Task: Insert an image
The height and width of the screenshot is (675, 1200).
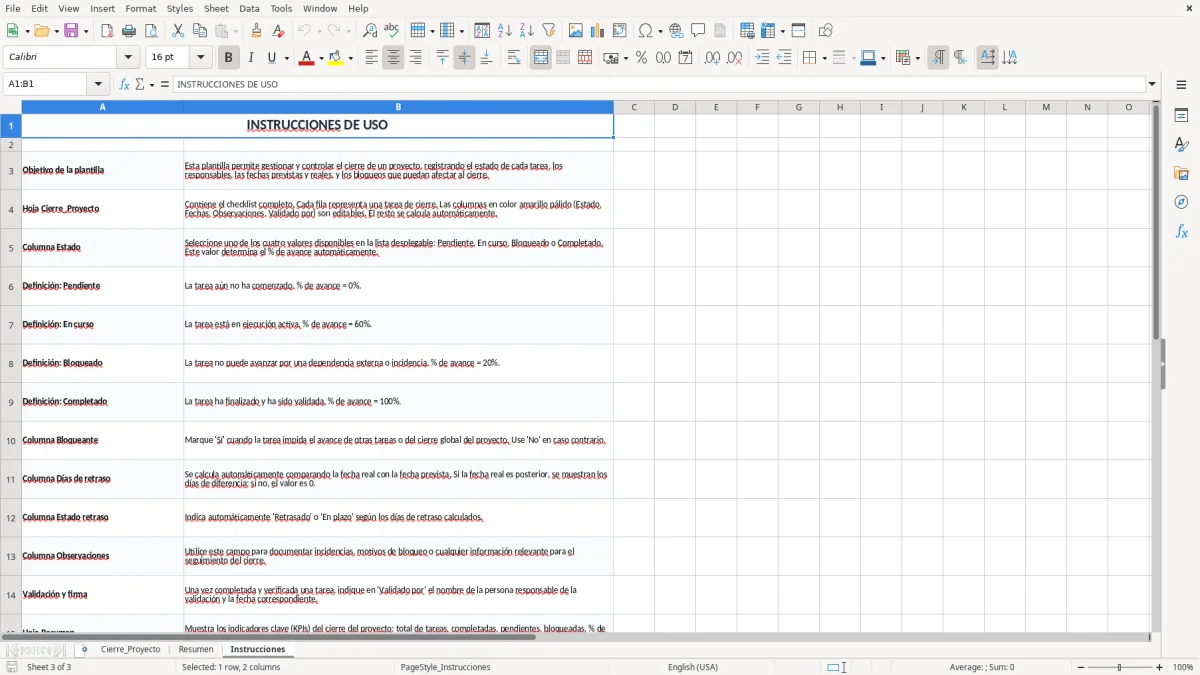Action: [576, 31]
